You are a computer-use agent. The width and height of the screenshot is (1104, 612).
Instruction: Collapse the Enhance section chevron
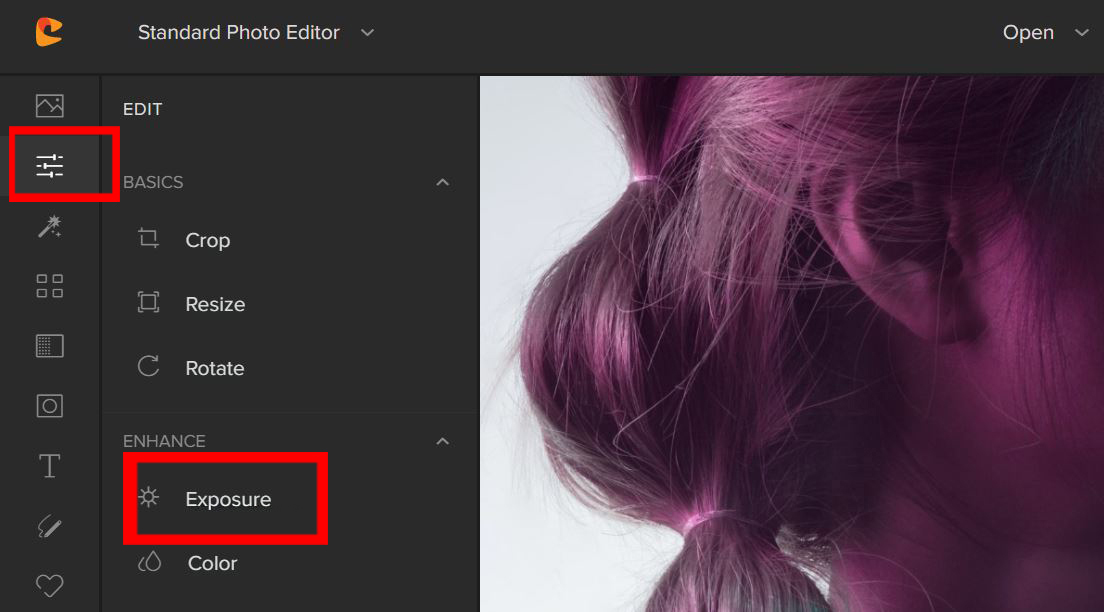442,442
